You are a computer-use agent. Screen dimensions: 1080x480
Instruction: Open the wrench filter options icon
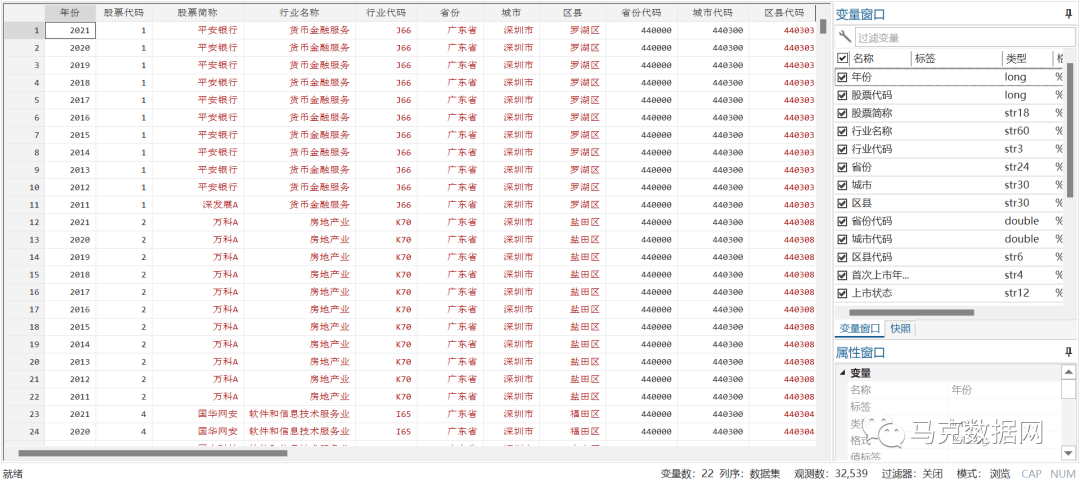(x=844, y=37)
